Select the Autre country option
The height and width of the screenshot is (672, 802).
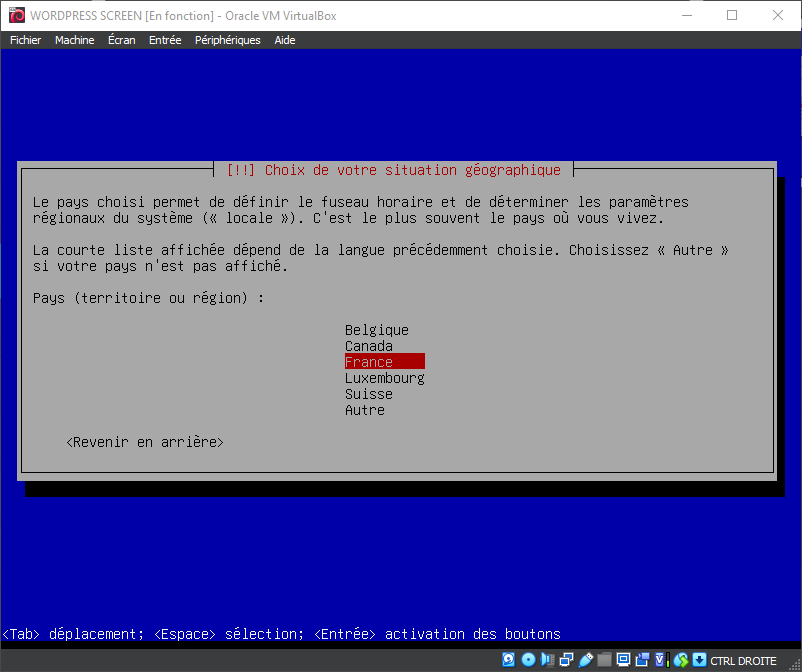point(364,410)
